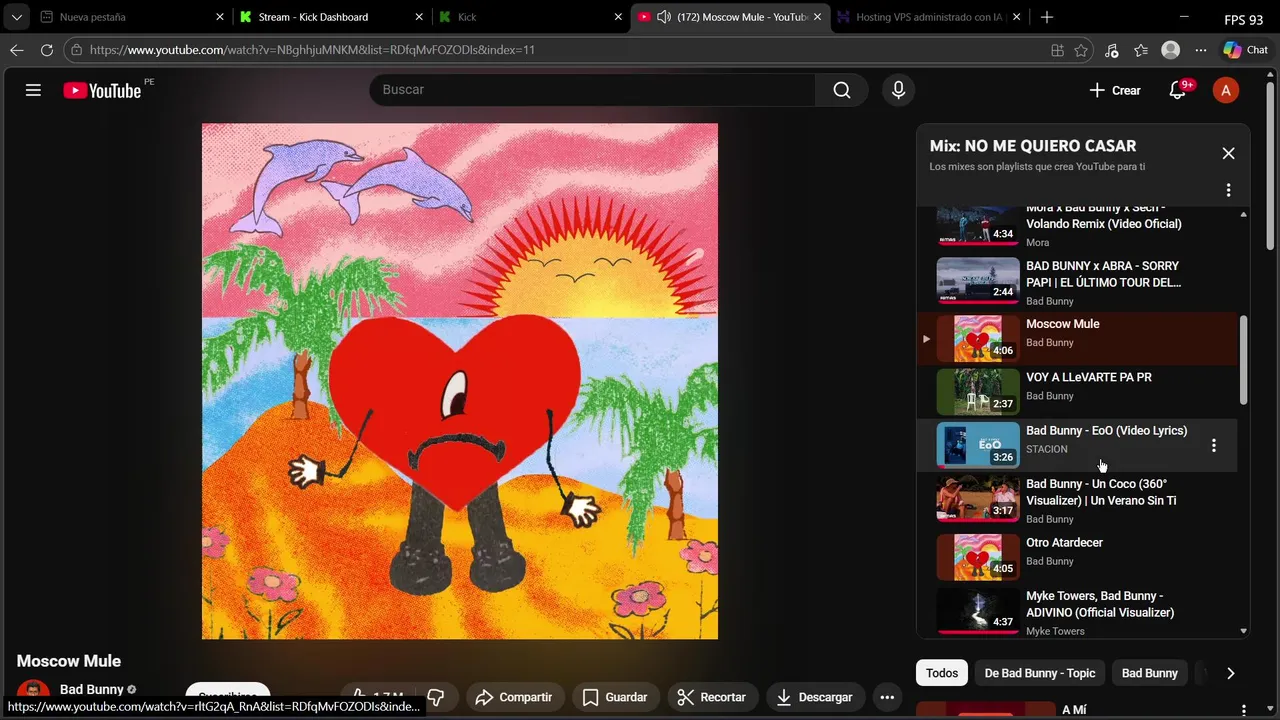Save video with Guardar button
1280x720 pixels.
(x=615, y=697)
